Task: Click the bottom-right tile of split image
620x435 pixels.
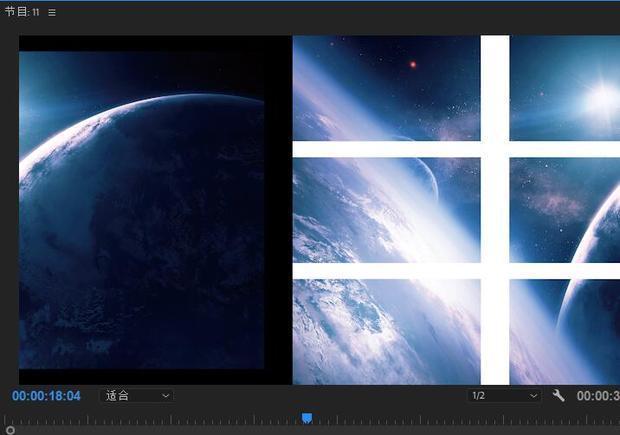Action: pos(564,331)
